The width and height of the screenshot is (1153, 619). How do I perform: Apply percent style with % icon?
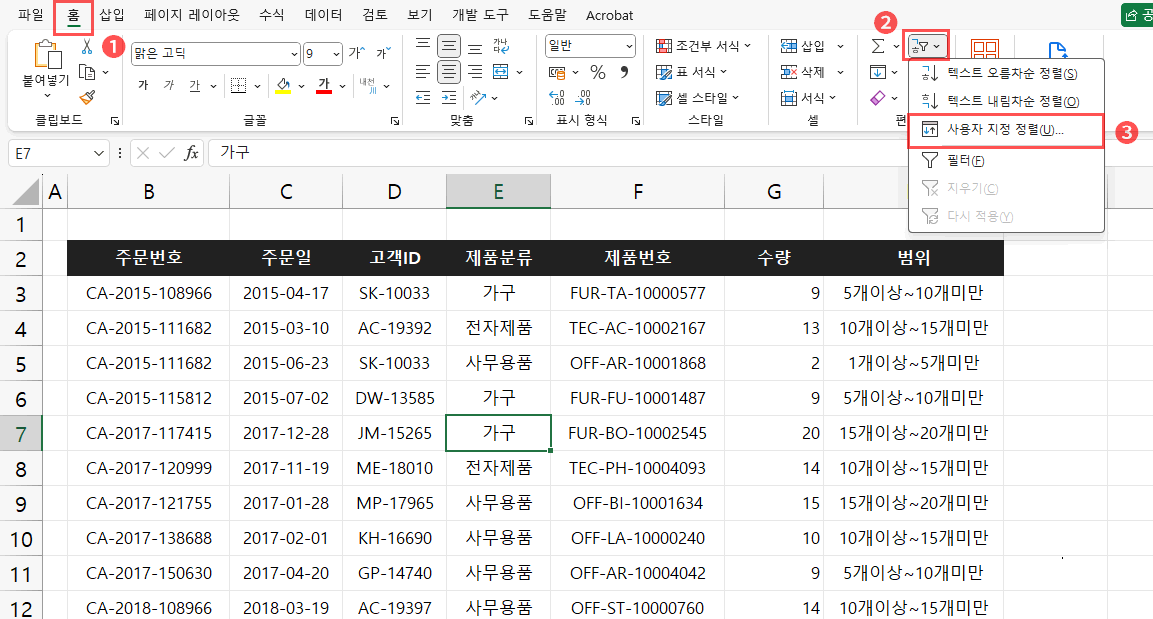[598, 72]
